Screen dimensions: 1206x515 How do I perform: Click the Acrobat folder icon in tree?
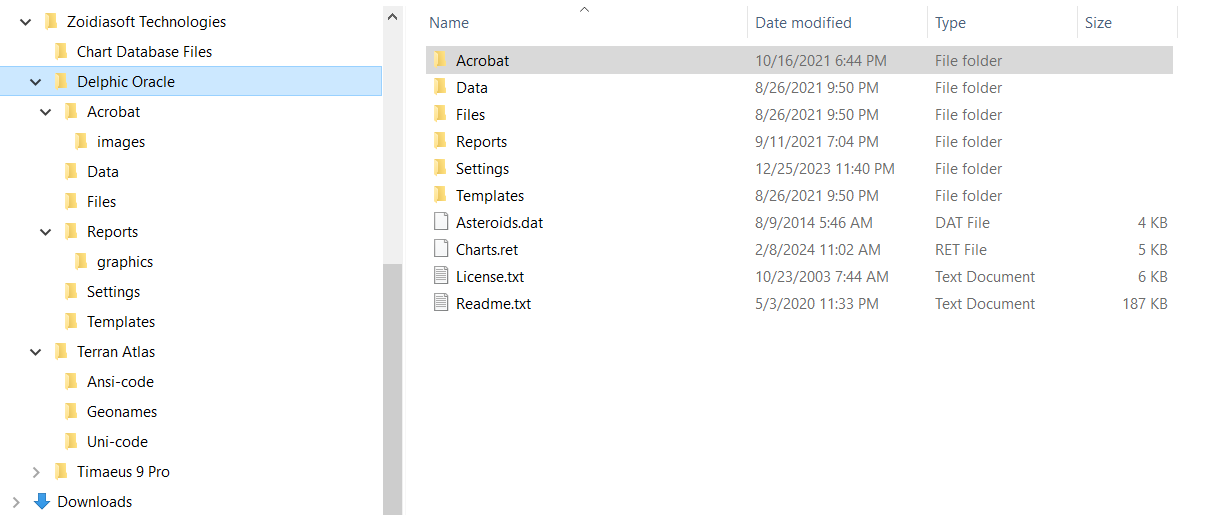click(71, 111)
